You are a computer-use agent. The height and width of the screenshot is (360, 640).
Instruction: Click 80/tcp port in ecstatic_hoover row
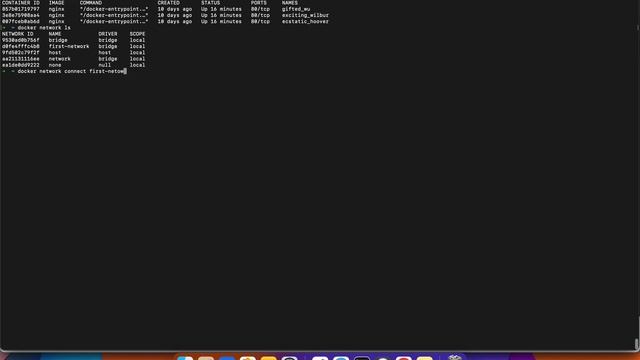(260, 21)
